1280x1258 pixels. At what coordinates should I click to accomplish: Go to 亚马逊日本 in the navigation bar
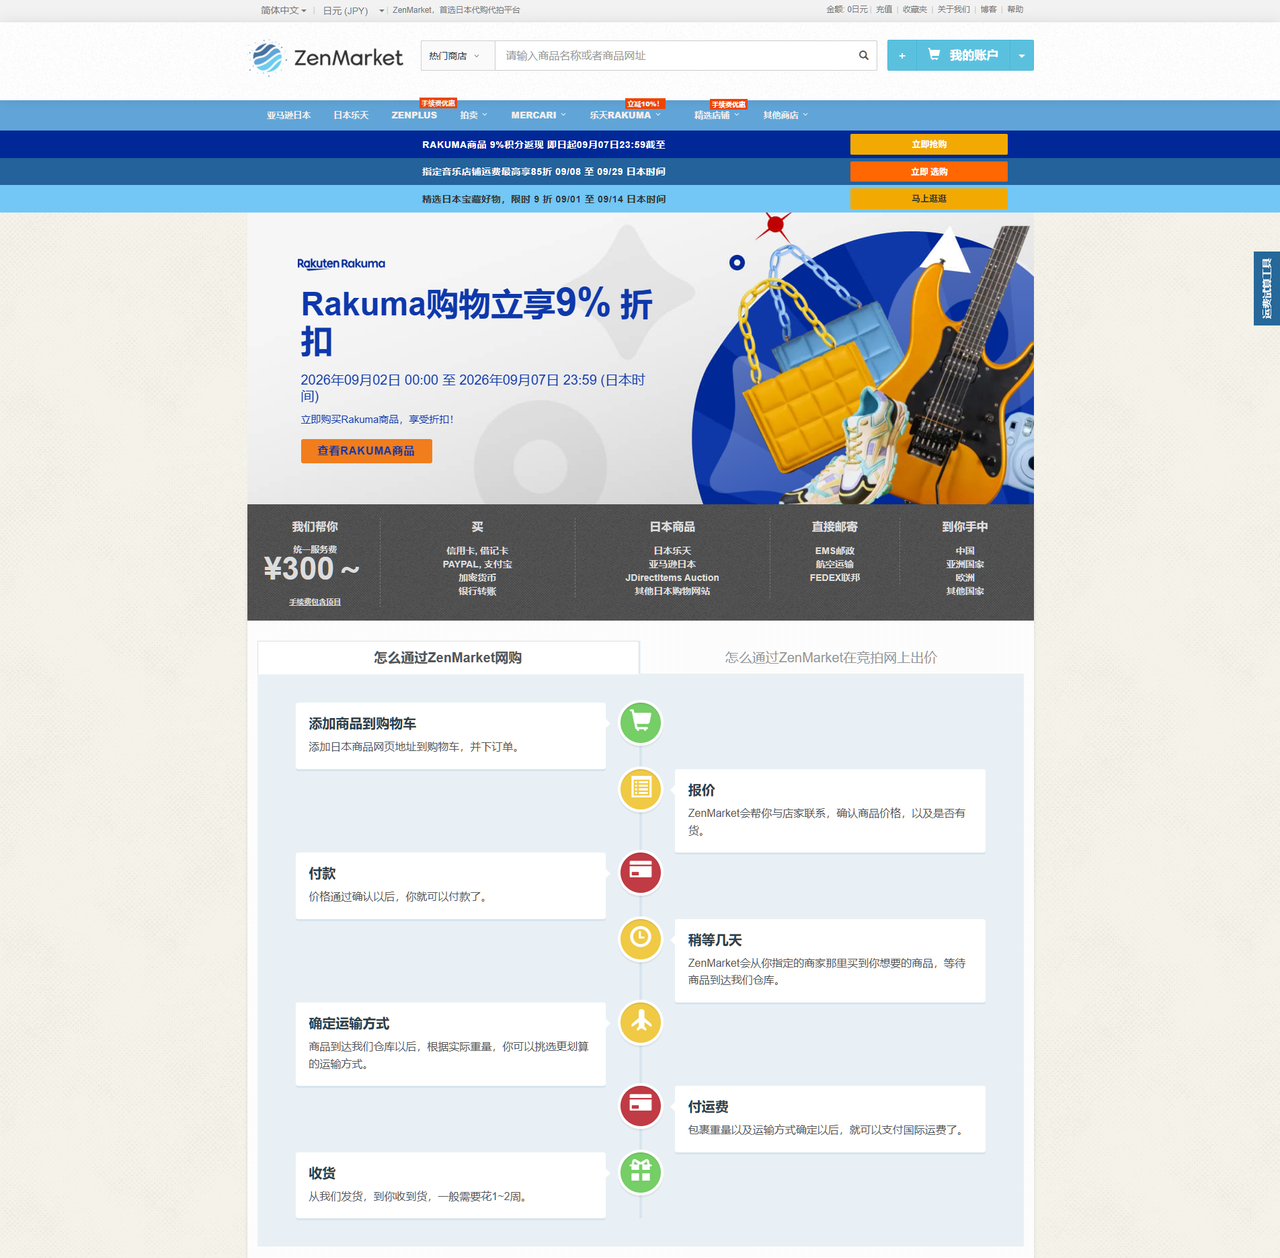point(289,115)
